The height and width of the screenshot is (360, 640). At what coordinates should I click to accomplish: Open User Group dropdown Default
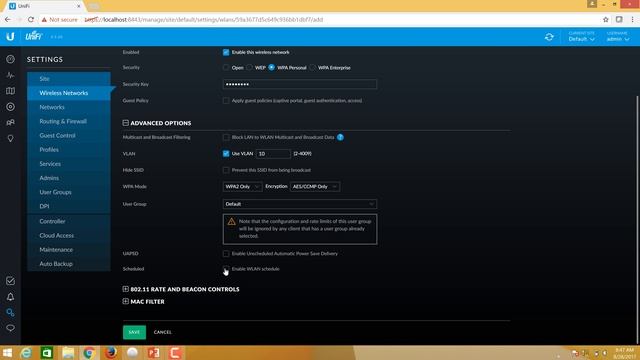point(300,204)
